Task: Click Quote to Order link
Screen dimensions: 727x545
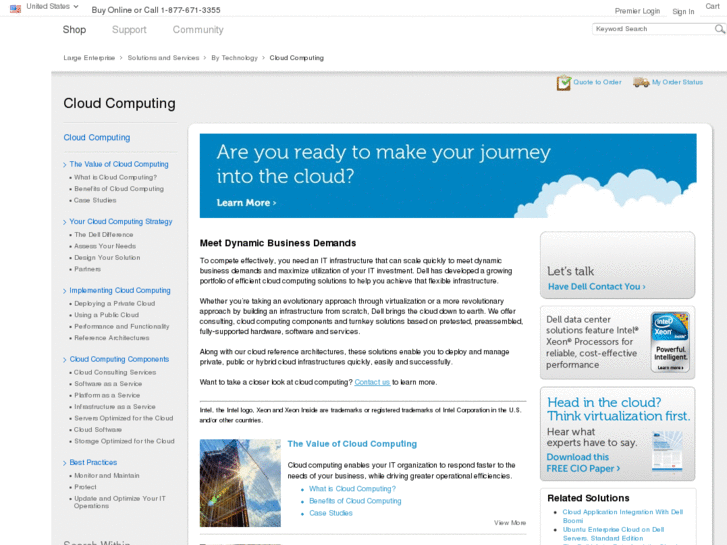Action: 597,82
